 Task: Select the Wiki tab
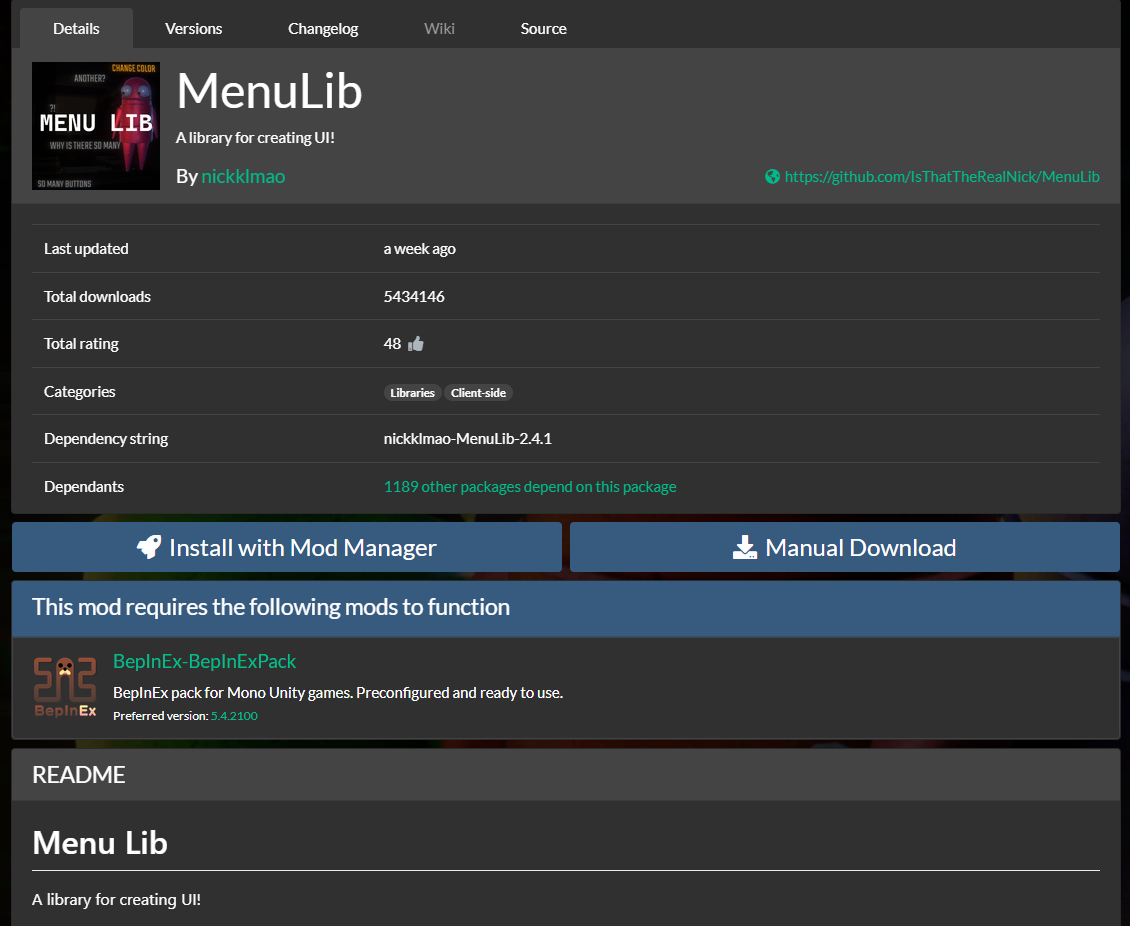point(439,29)
